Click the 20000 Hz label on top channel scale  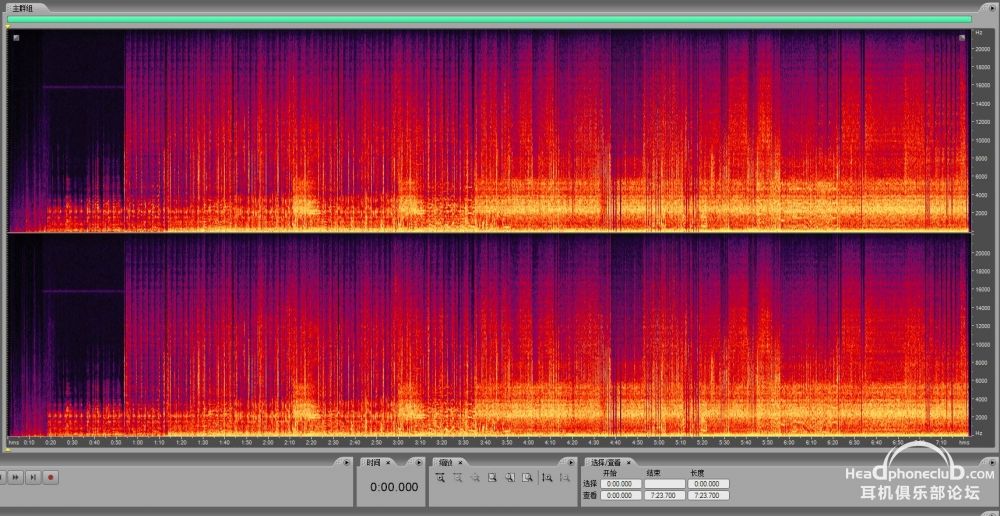pos(981,49)
